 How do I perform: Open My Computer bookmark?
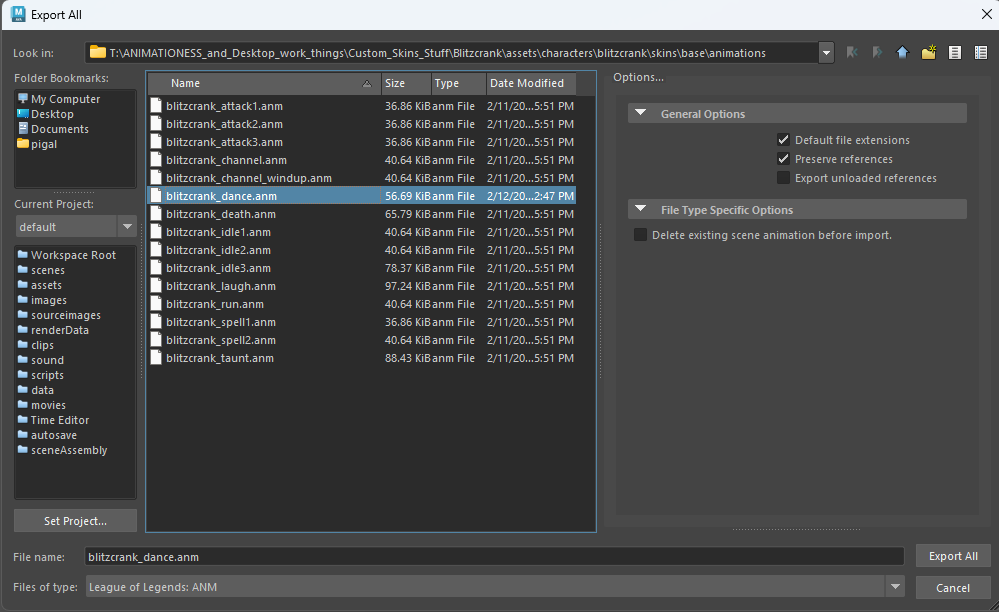[65, 99]
